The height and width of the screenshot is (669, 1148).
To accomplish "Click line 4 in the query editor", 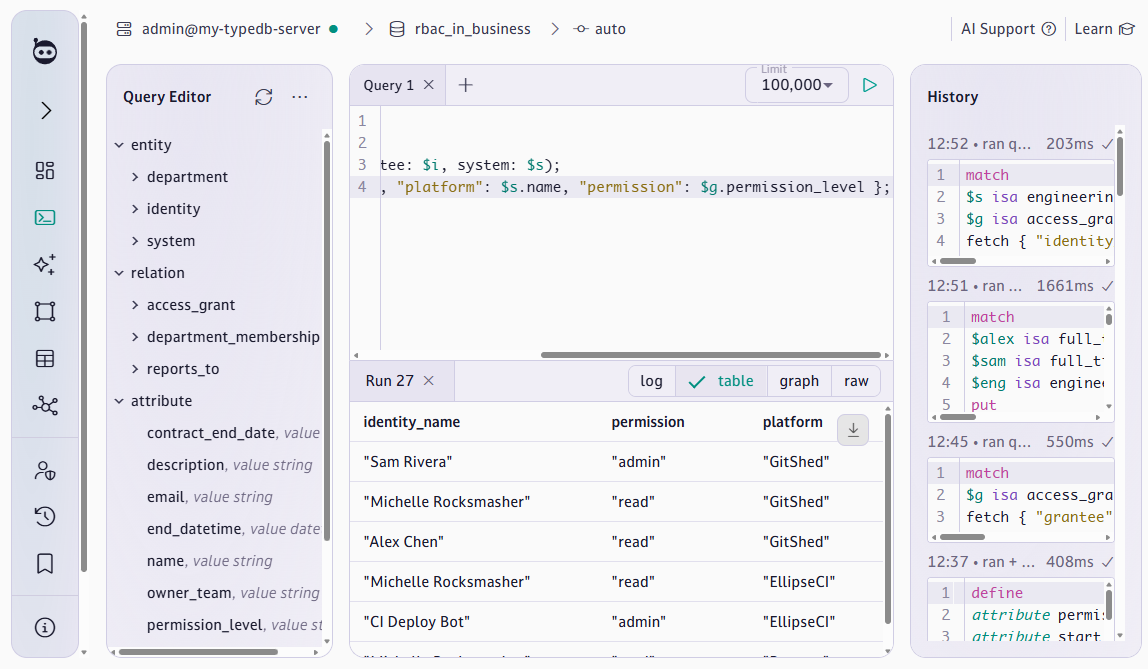I will (x=635, y=187).
